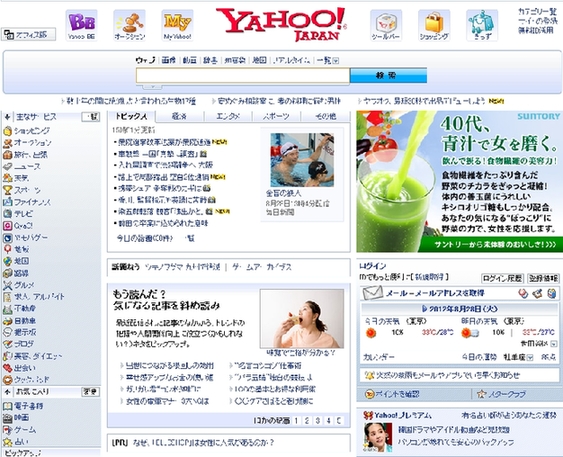Click the e-book icon under favorites
Image resolution: width=563 pixels, height=457 pixels.
tap(8, 406)
